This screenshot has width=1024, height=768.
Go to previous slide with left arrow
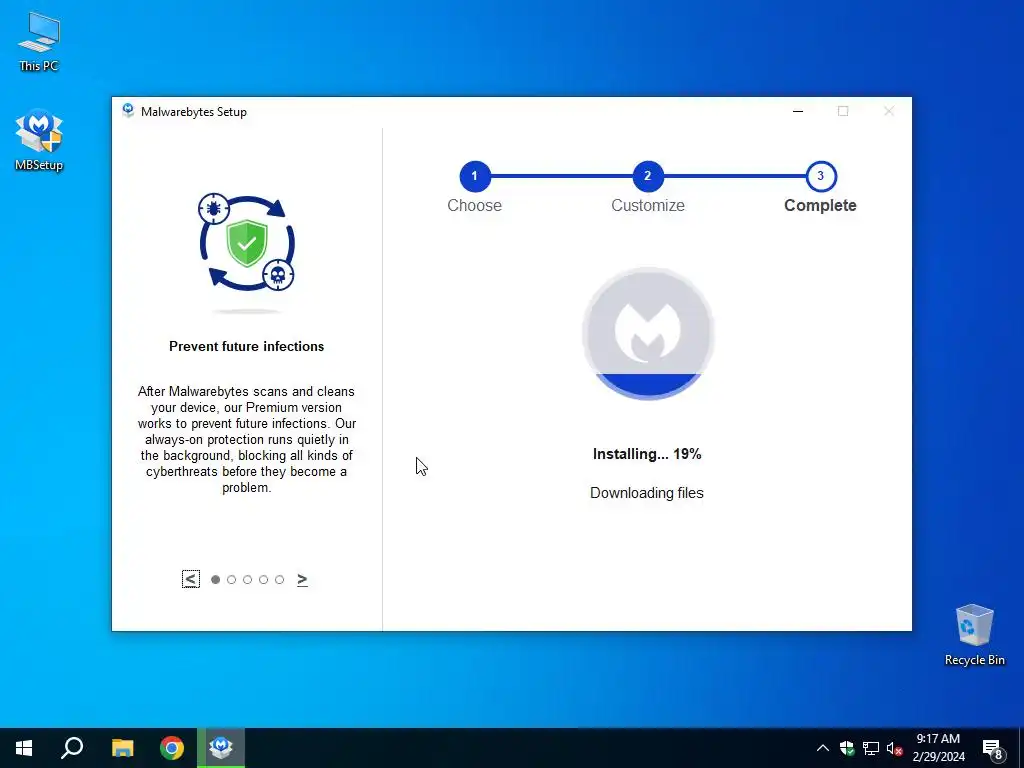click(x=191, y=579)
